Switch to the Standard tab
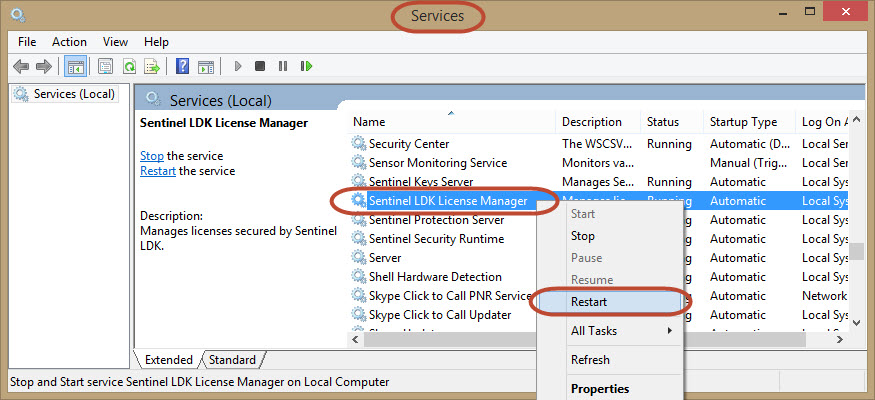875x400 pixels. click(232, 360)
